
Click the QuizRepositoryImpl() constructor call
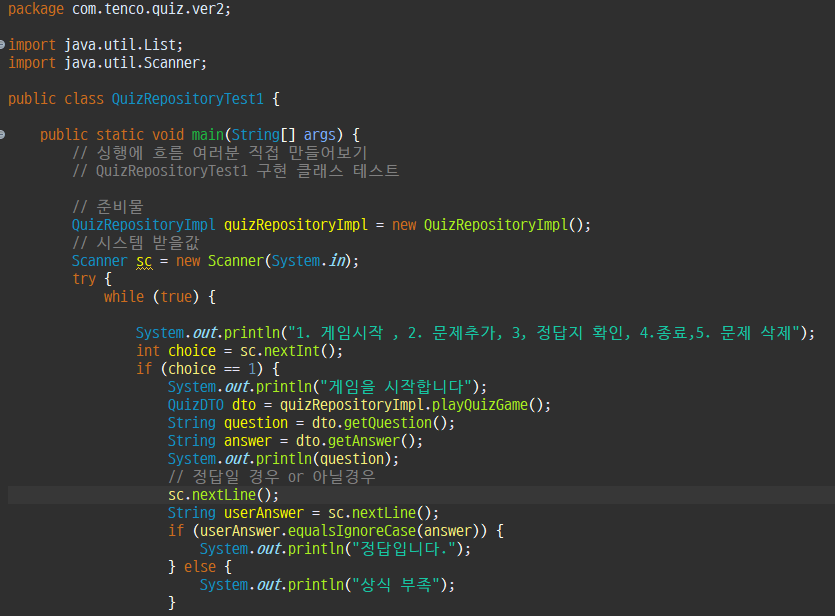[504, 225]
